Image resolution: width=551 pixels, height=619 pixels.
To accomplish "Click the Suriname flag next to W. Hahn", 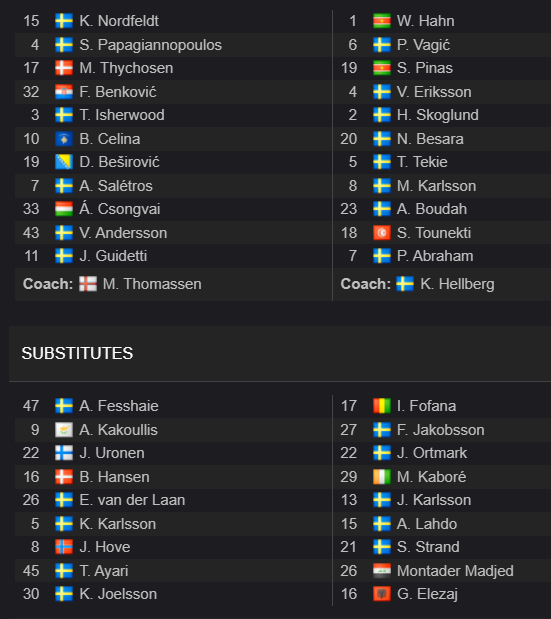I will pos(382,21).
